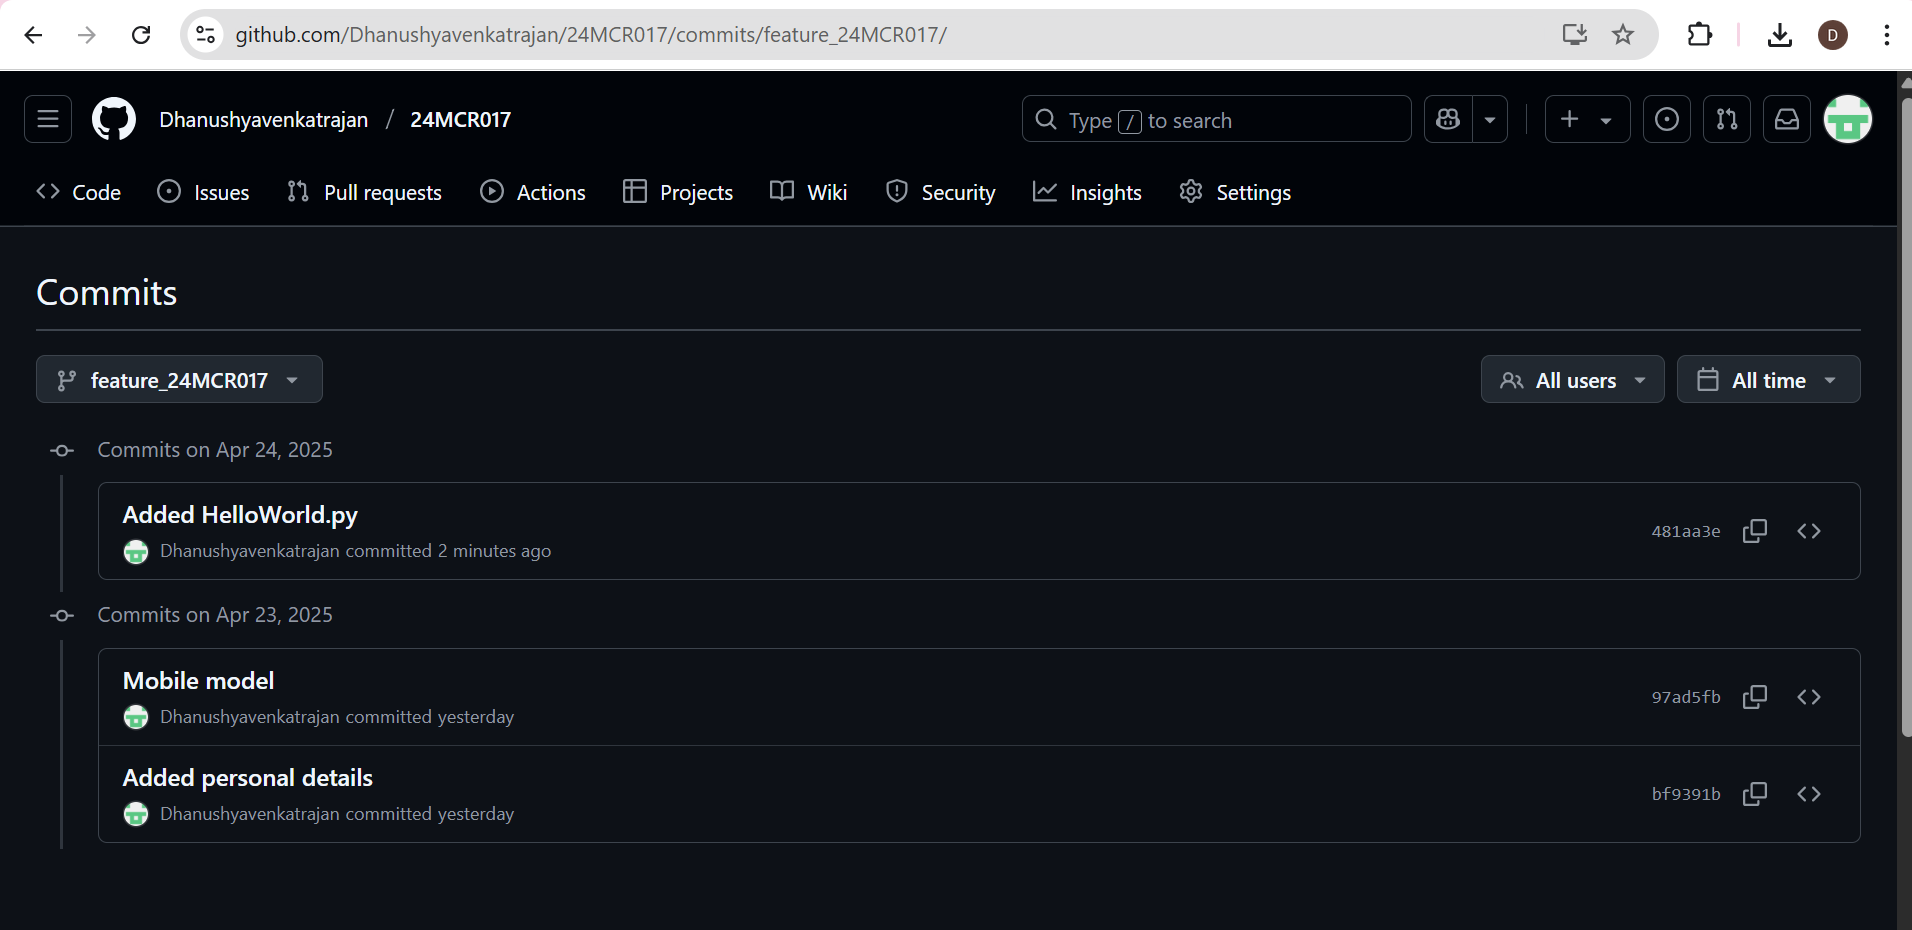The height and width of the screenshot is (930, 1912).
Task: Expand the feature_24MCR017 branch selector
Action: coord(179,380)
